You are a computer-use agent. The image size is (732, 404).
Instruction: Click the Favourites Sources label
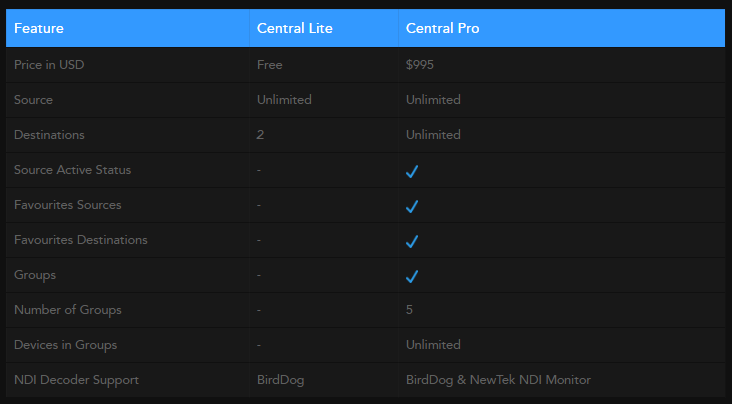[68, 205]
